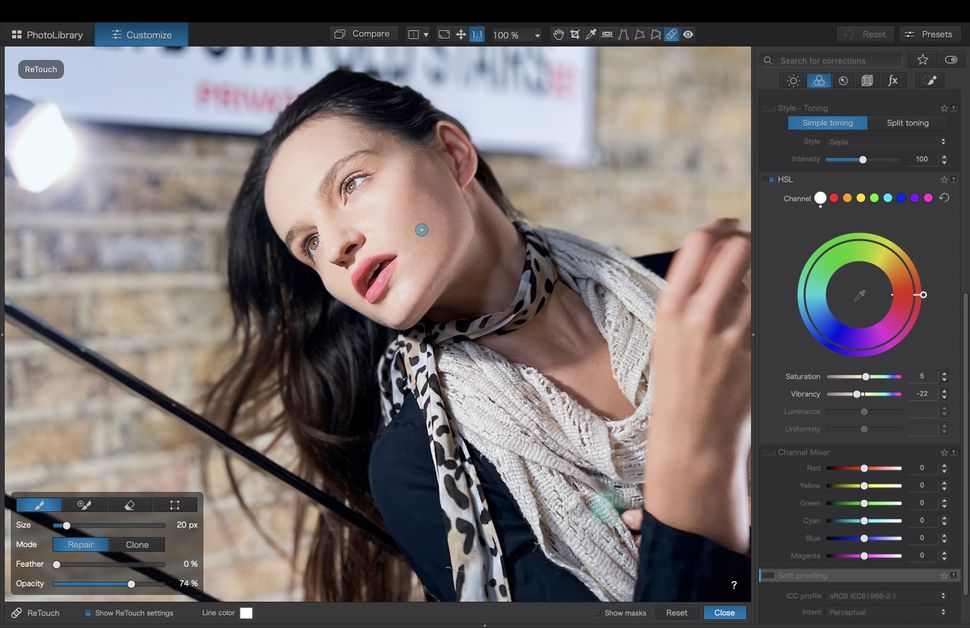This screenshot has height=628, width=970.
Task: Select the Hand tool in the toolbar
Action: pyautogui.click(x=559, y=34)
